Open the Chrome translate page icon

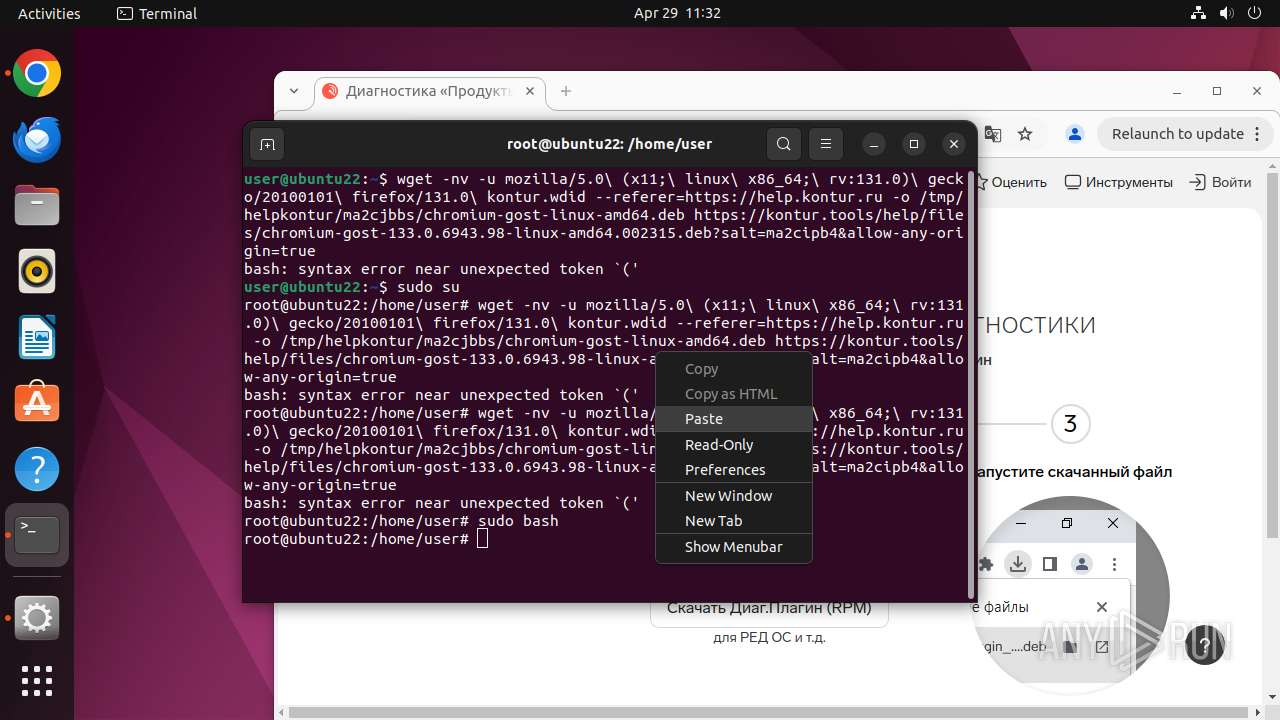[993, 134]
